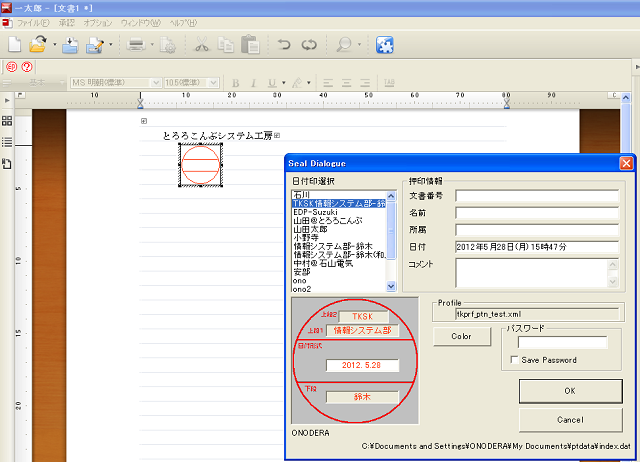The width and height of the screenshot is (640, 462).
Task: Align text center
Action: pyautogui.click(x=346, y=83)
